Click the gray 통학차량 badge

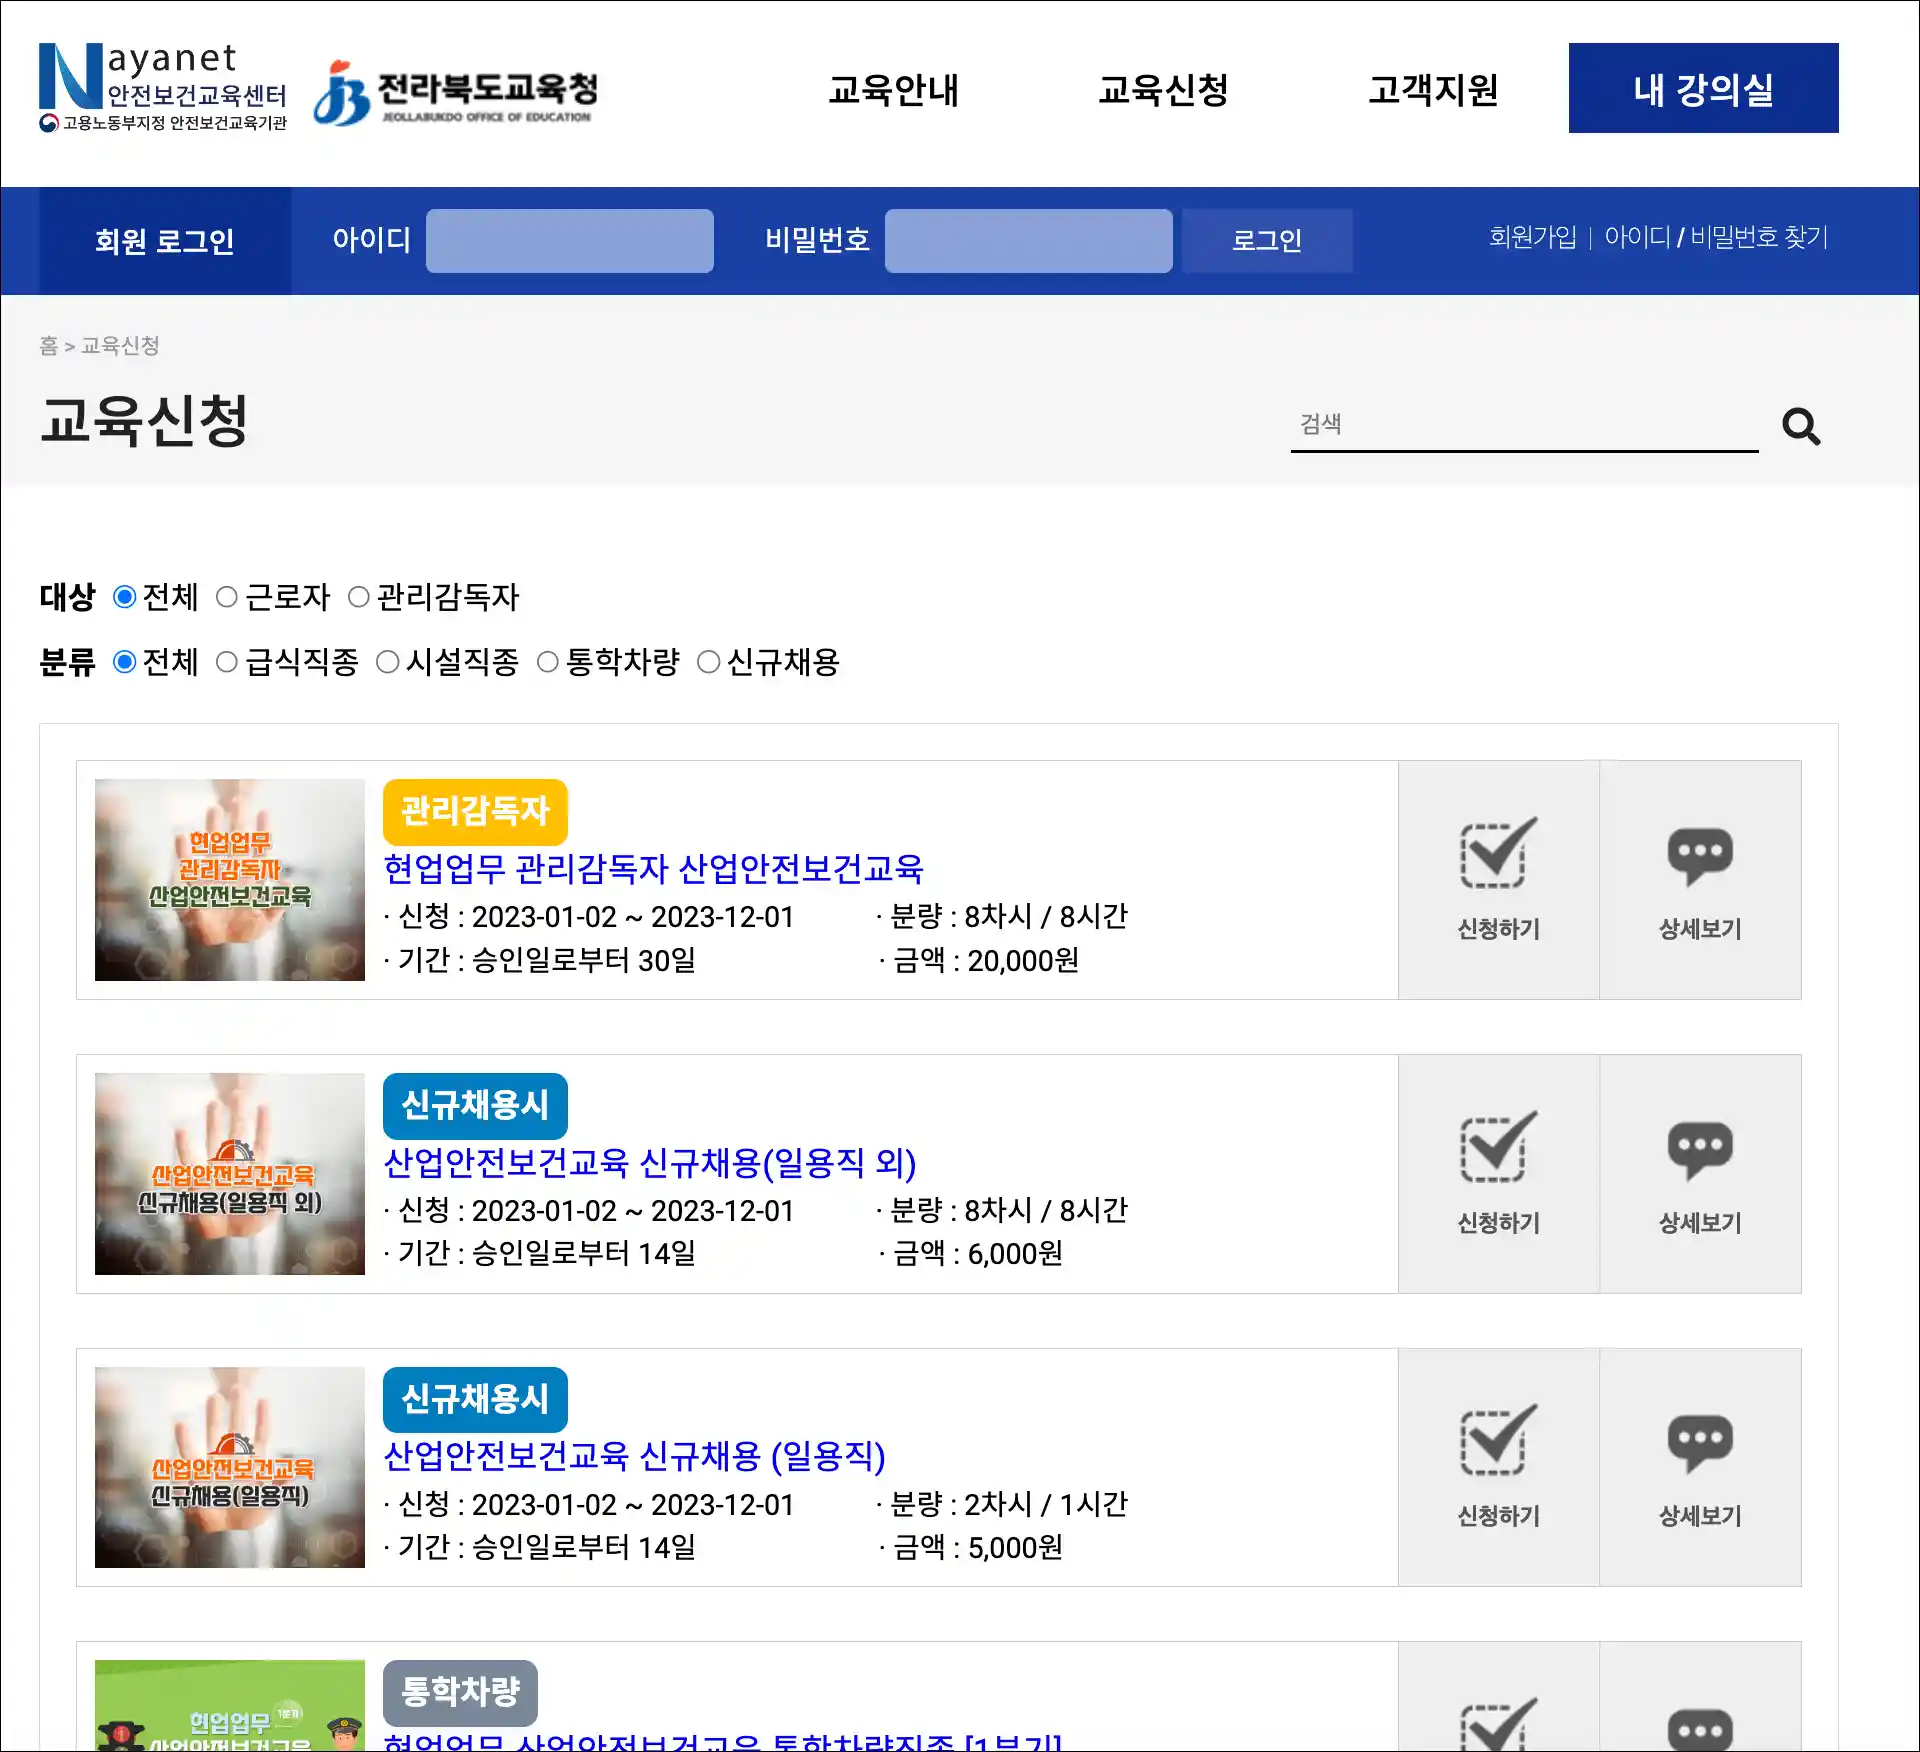pos(460,1693)
